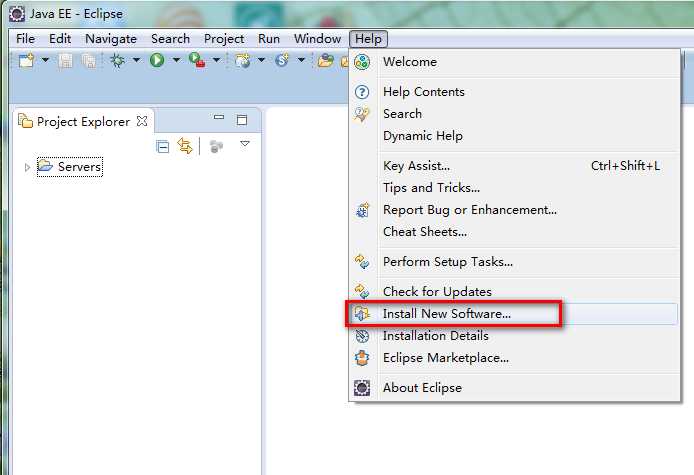Click the Collapse All icon in Project Explorer
Viewport: 694px width, 475px height.
tap(162, 146)
